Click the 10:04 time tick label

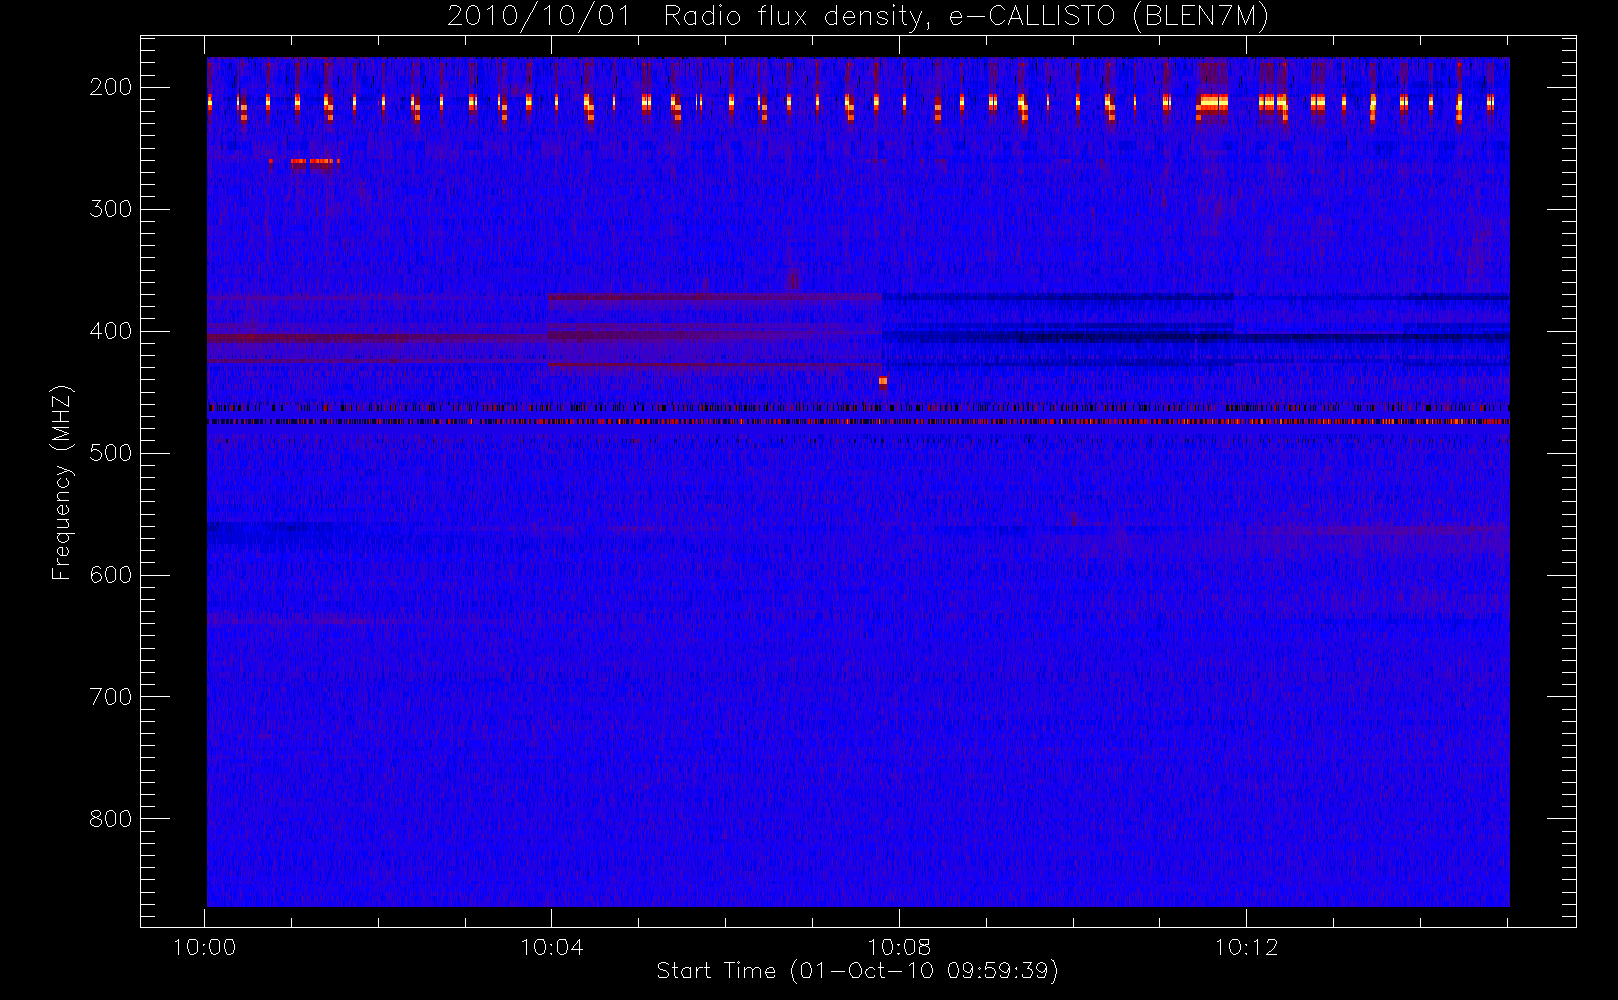(551, 947)
